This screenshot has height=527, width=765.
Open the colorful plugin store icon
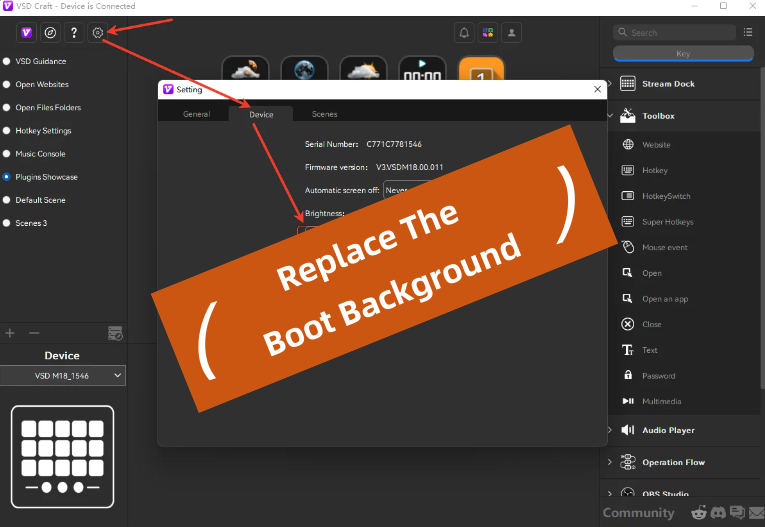click(x=488, y=33)
